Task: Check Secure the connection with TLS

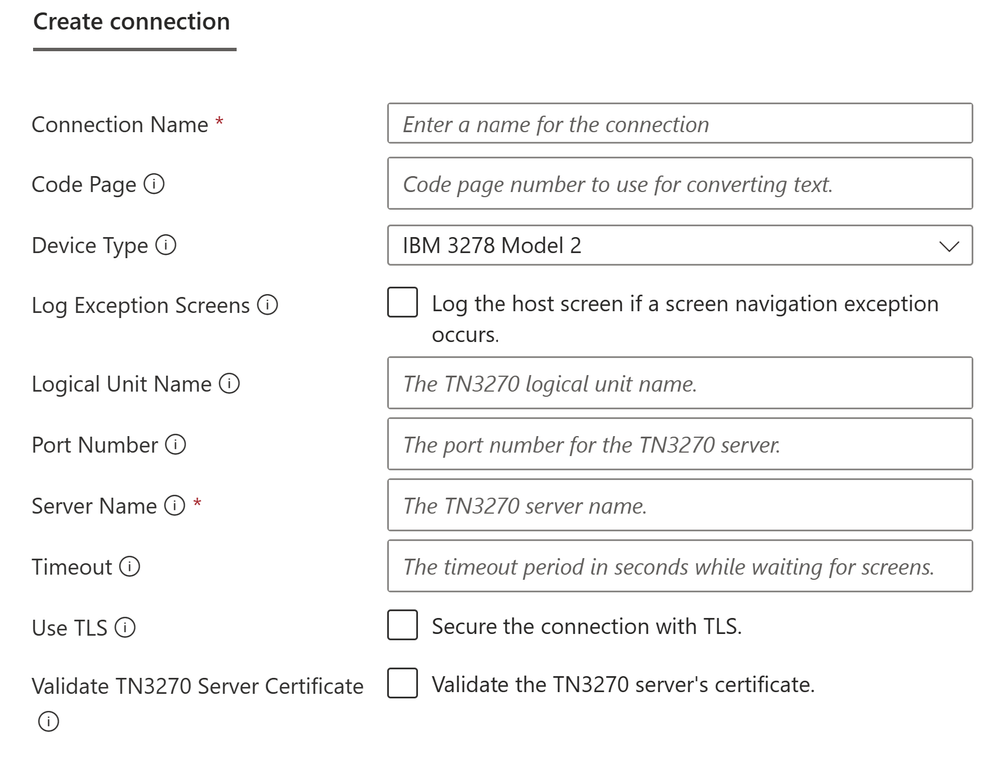Action: click(403, 625)
